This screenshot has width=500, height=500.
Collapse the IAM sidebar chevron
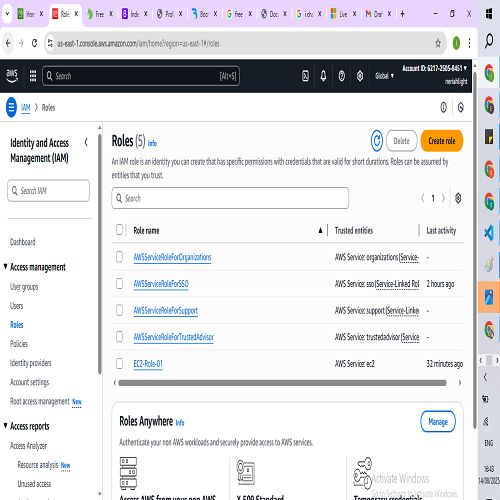coord(86,142)
